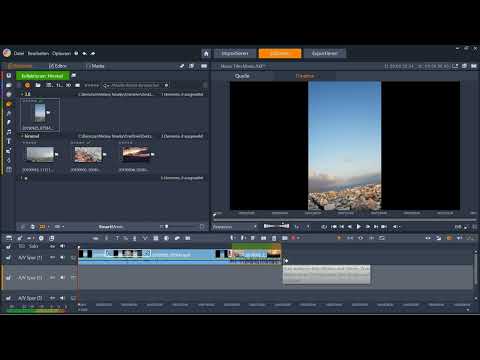Viewport: 480px width, 360px height.
Task: Select the rocky terrain clip thumbnail
Action: click(x=88, y=155)
